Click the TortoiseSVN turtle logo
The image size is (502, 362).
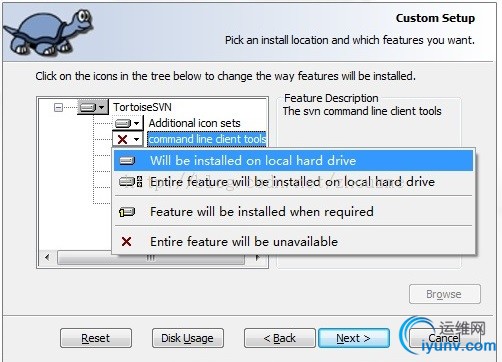point(49,32)
